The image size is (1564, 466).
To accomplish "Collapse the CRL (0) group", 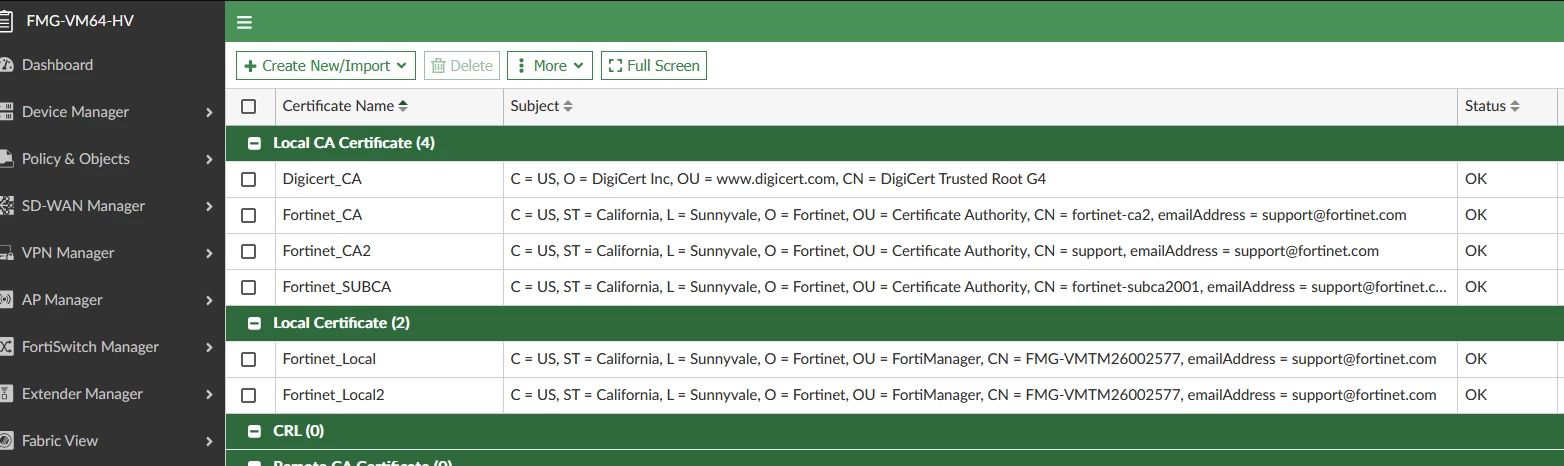I will pyautogui.click(x=254, y=431).
